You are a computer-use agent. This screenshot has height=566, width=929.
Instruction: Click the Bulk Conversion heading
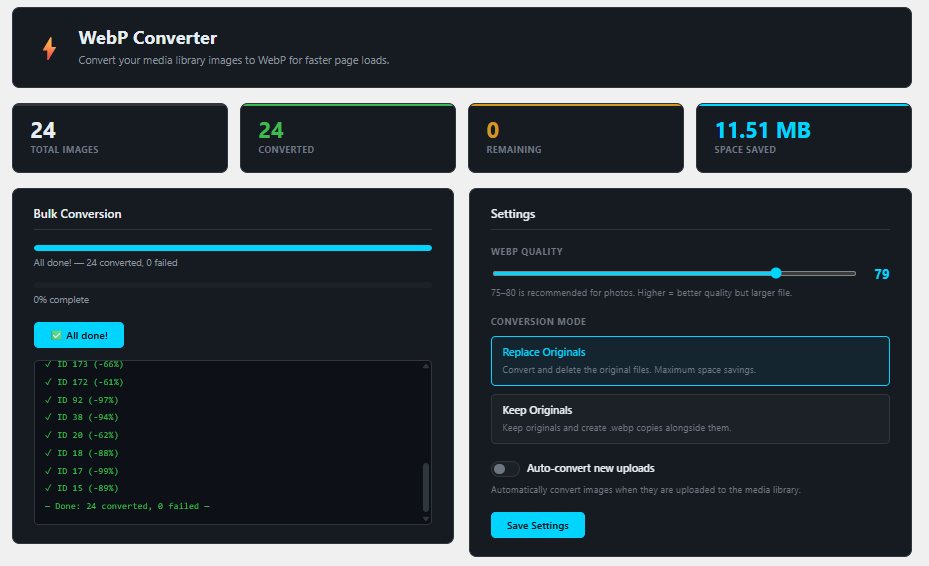coord(77,214)
